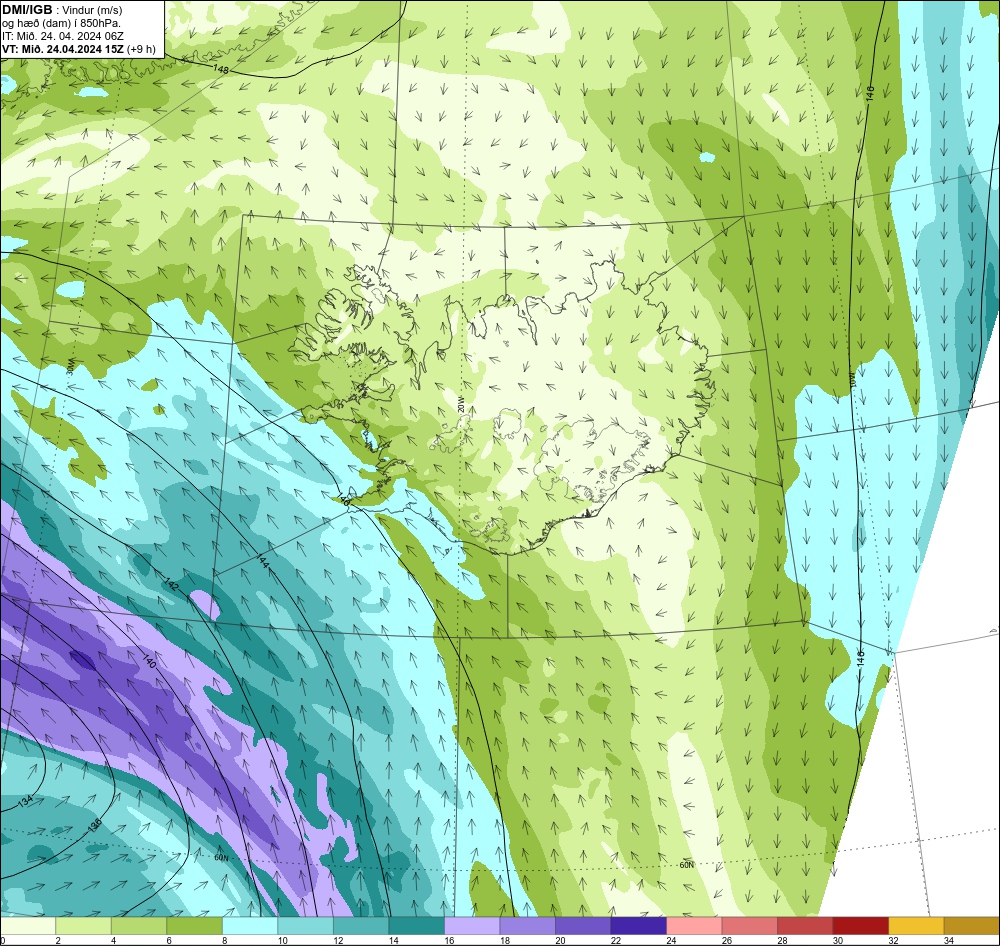The height and width of the screenshot is (946, 1000).
Task: Select legend tick label '16'
Action: [449, 940]
